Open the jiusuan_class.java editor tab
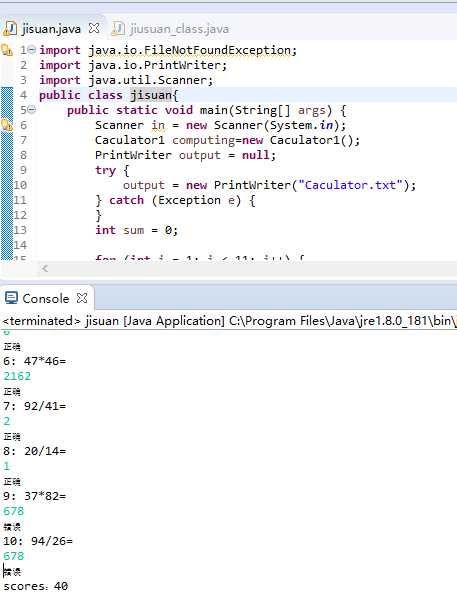The image size is (457, 604). 179,29
